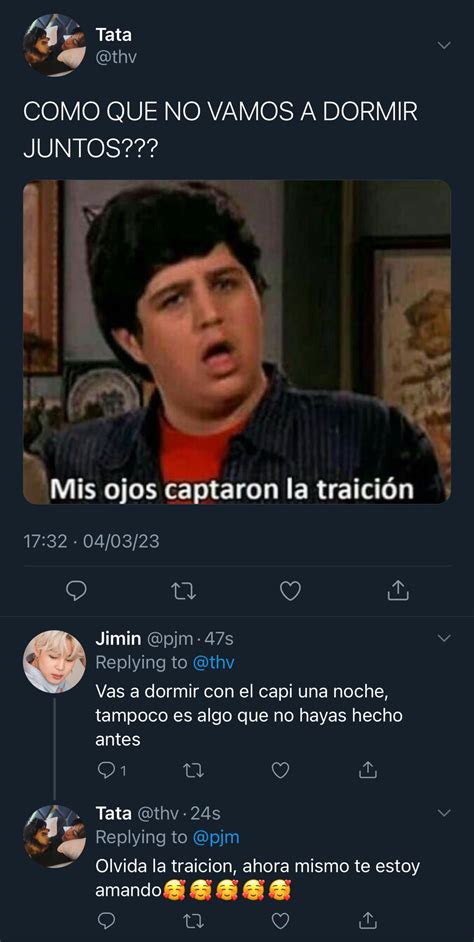Open Tata's profile avatar at top

click(54, 45)
